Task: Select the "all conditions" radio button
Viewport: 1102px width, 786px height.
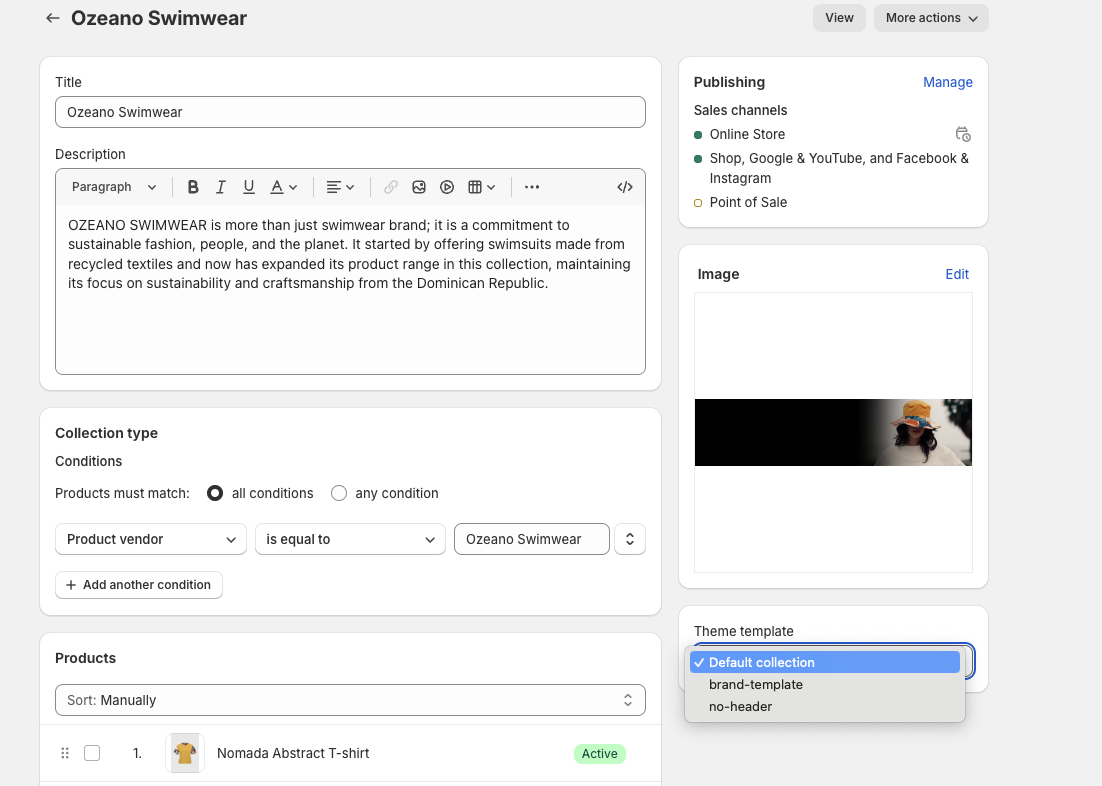Action: pos(215,493)
